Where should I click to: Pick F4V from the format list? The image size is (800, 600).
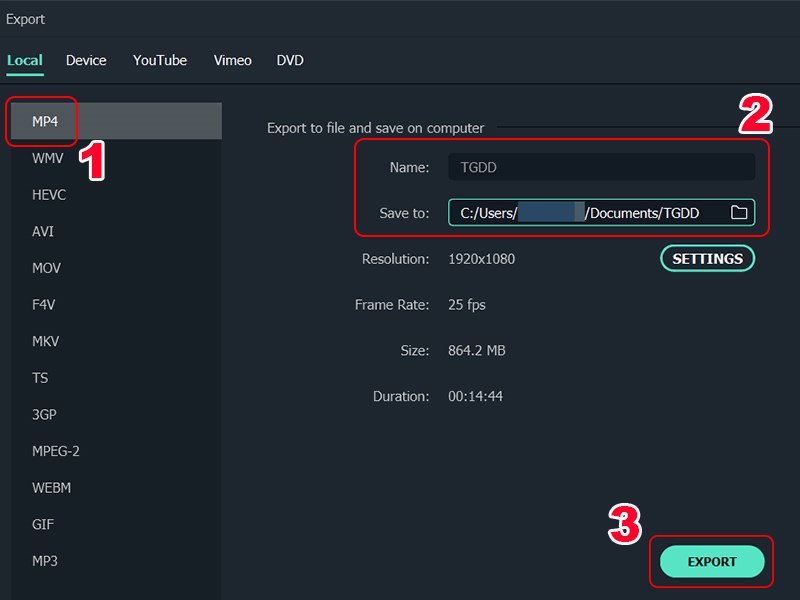point(116,305)
